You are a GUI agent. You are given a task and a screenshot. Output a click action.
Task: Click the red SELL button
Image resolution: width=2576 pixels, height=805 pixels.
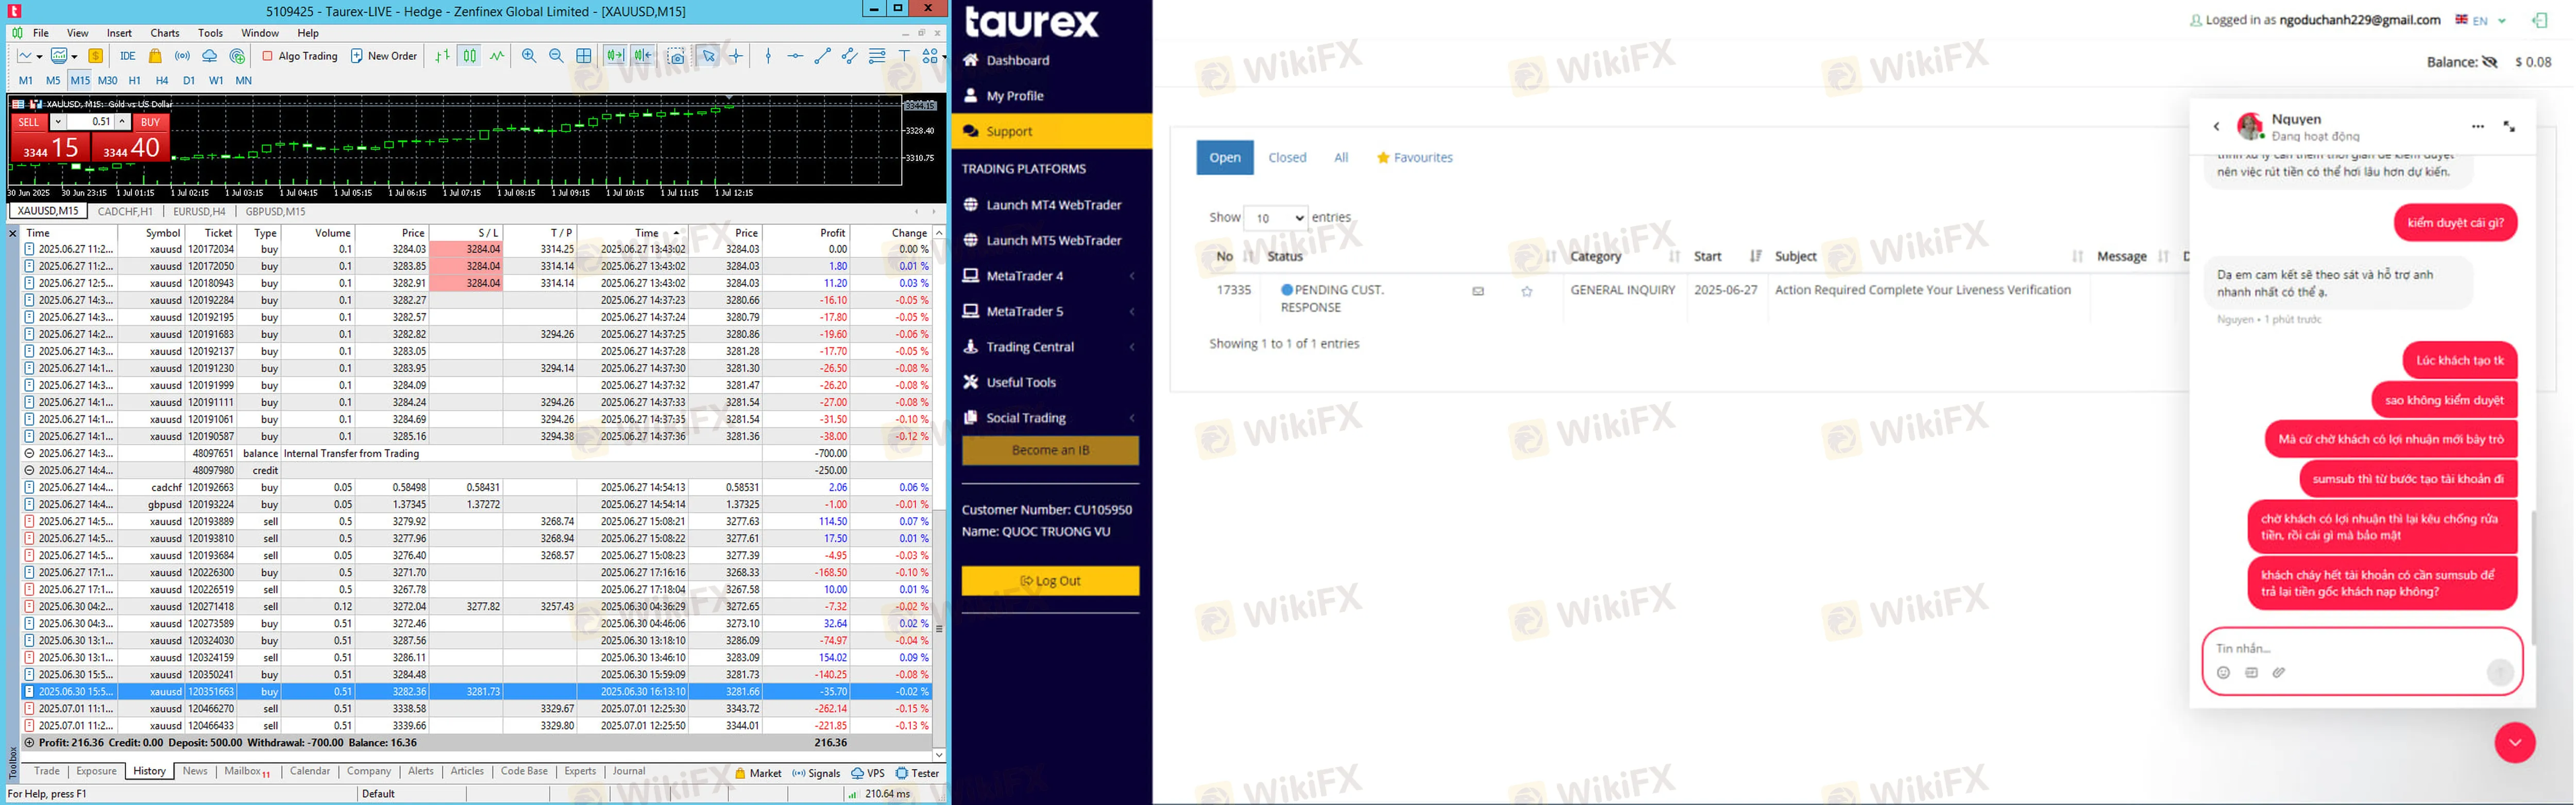[x=28, y=122]
